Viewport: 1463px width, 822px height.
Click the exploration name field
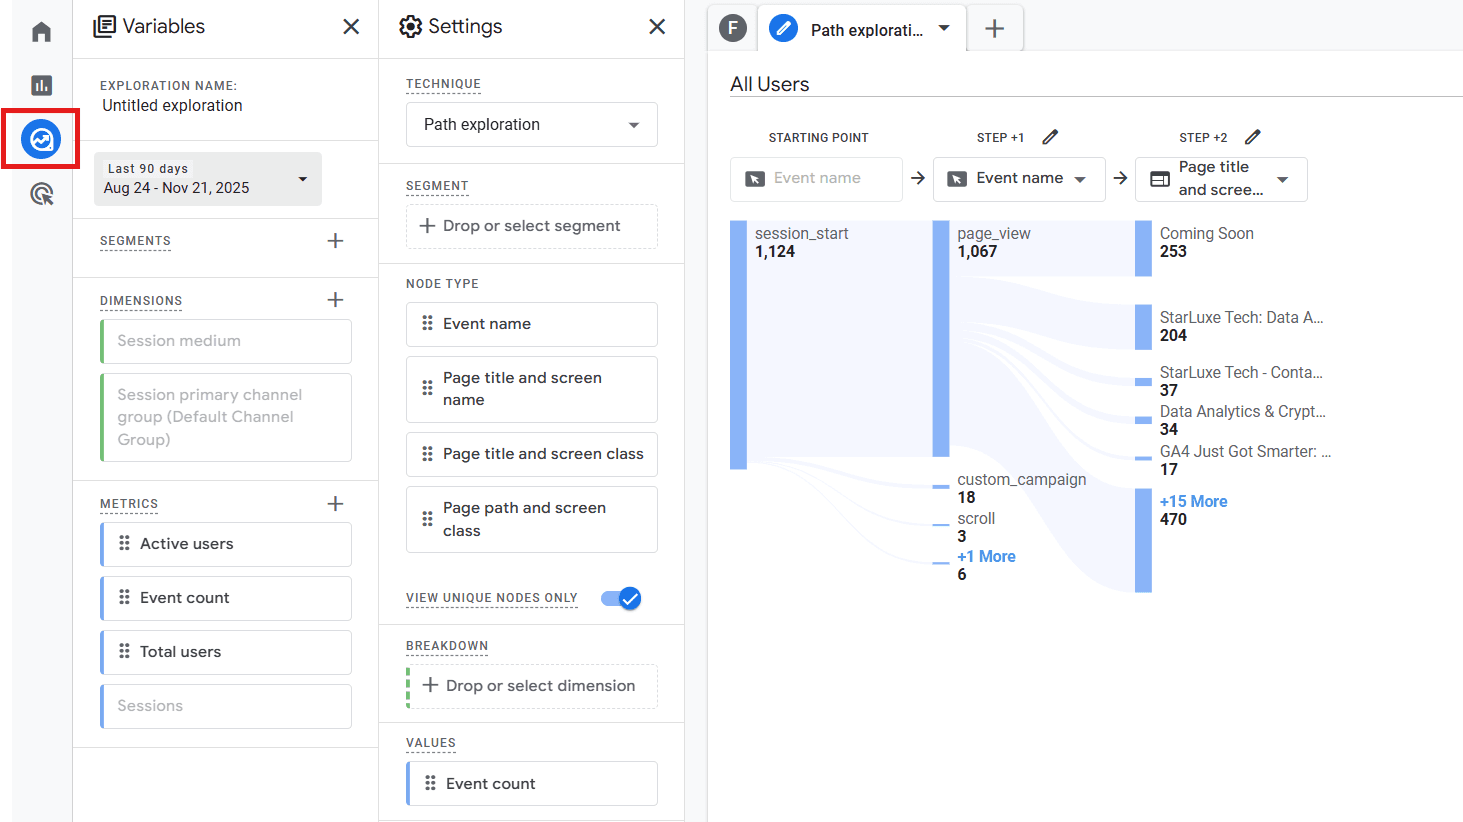point(172,106)
